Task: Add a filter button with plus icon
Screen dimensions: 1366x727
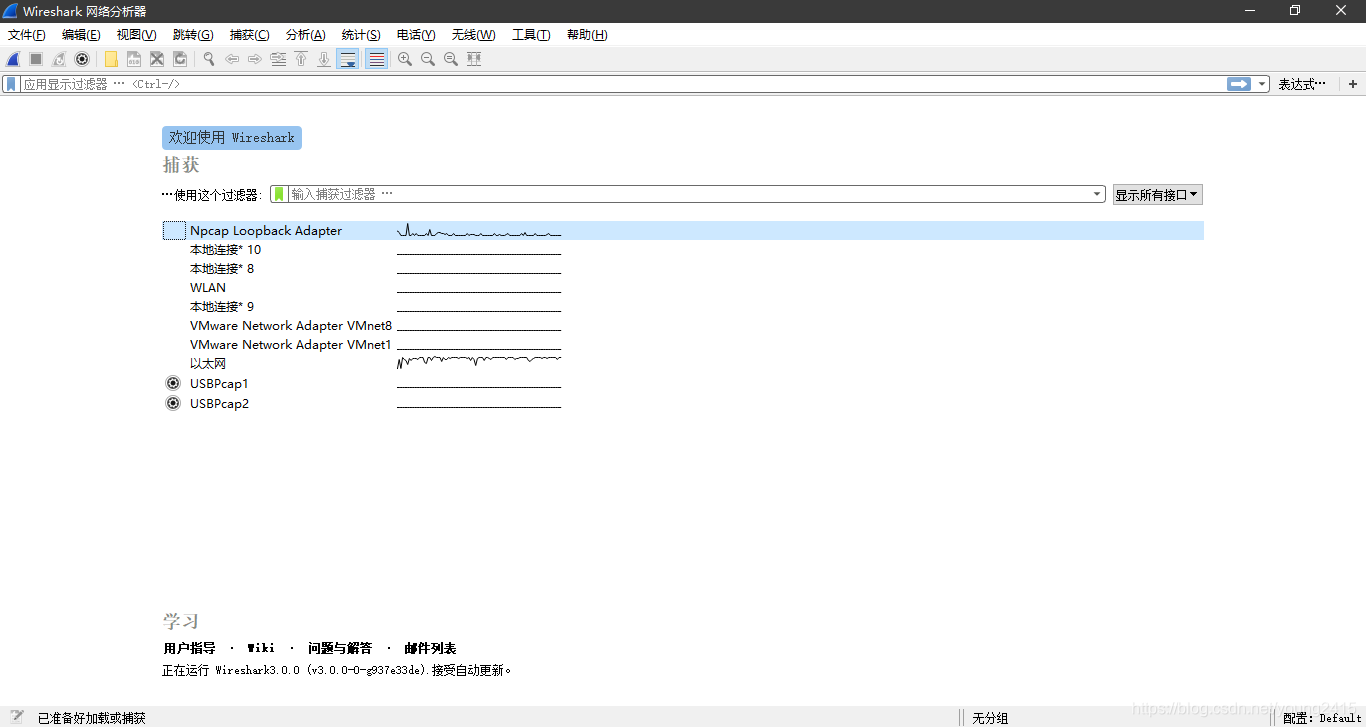Action: point(1353,84)
